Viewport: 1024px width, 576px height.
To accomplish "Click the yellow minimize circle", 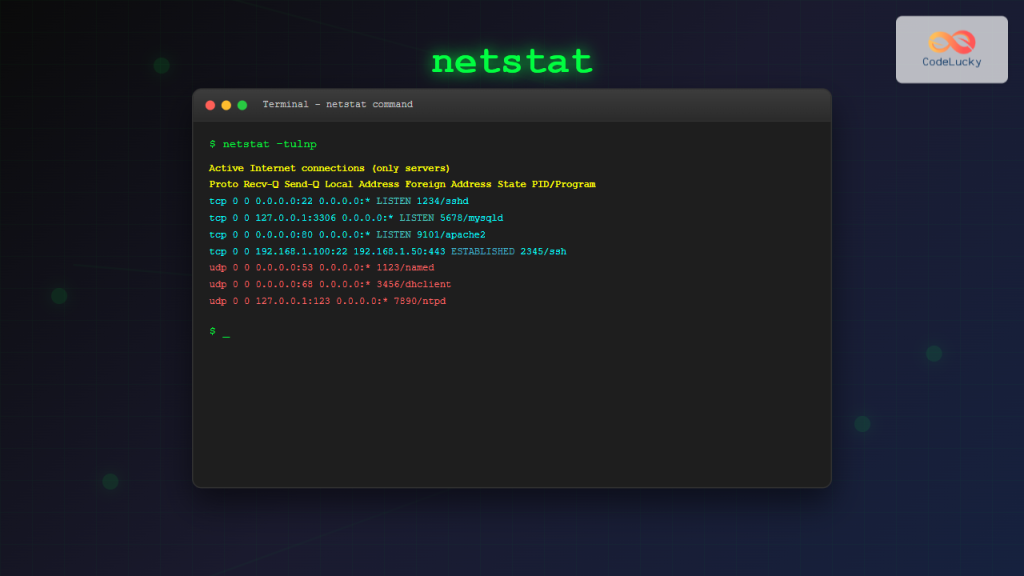I will coord(224,104).
